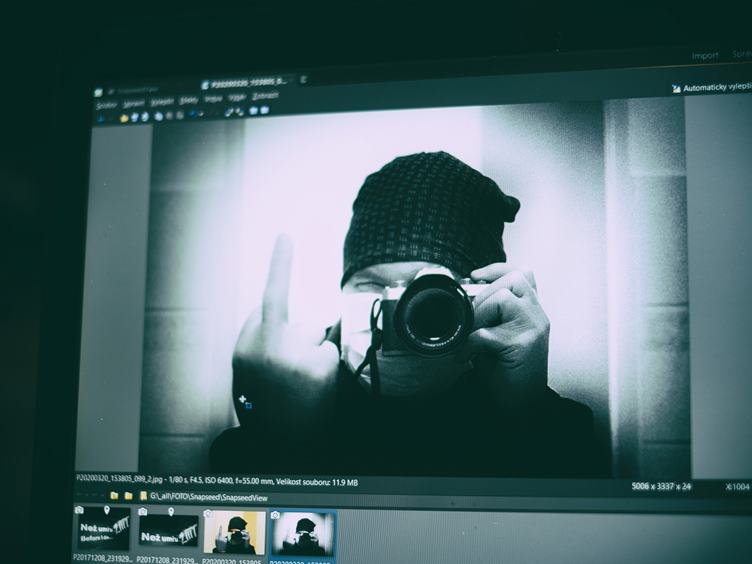Click the folder icon directly before G:\_all path
The width and height of the screenshot is (752, 564).
tap(143, 496)
